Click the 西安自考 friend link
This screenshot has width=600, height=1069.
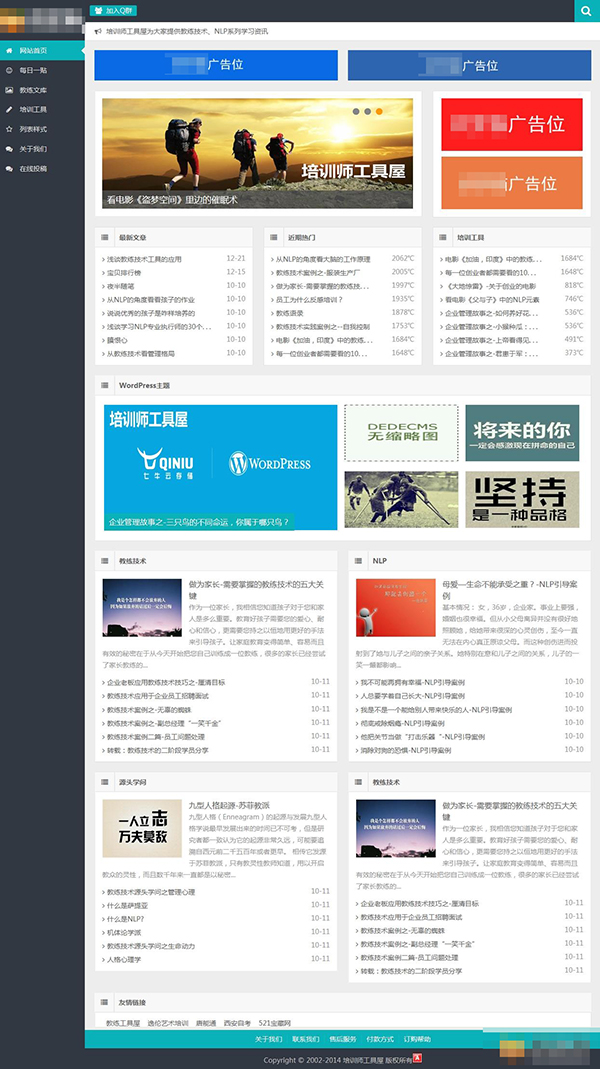237,1023
